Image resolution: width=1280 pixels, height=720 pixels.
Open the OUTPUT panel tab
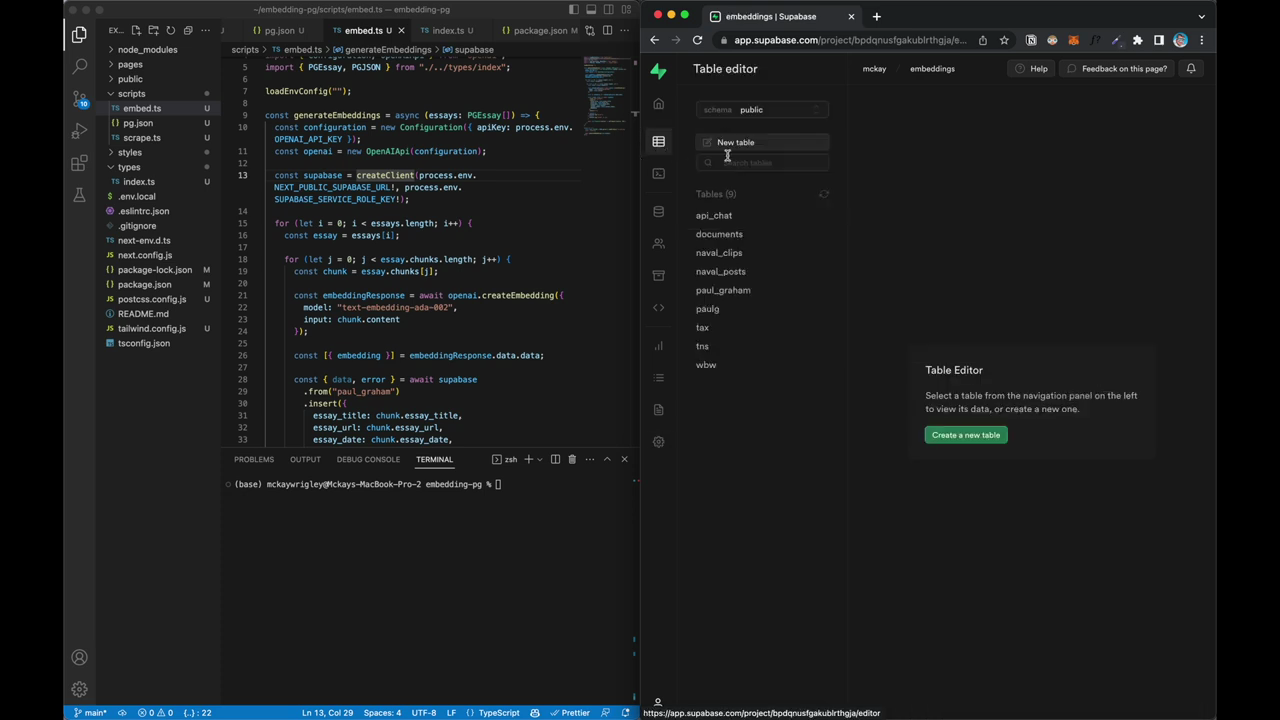click(305, 459)
